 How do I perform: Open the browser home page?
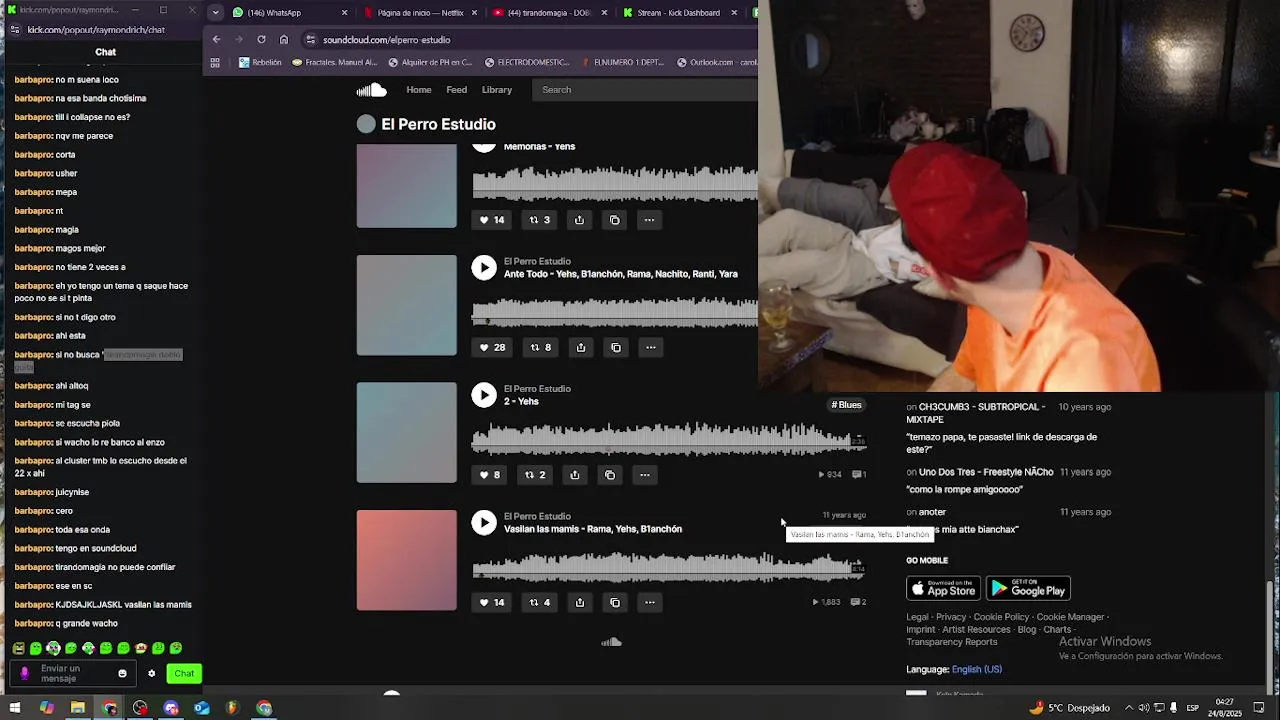pyautogui.click(x=284, y=40)
